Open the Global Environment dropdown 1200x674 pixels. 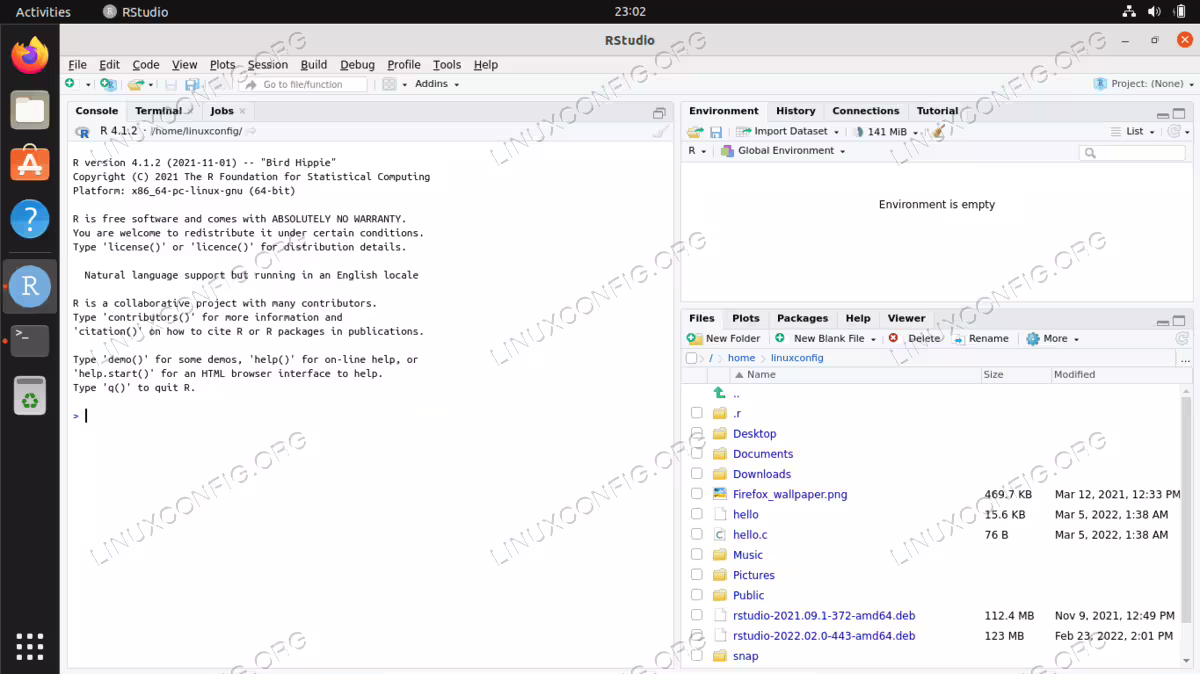coord(785,151)
